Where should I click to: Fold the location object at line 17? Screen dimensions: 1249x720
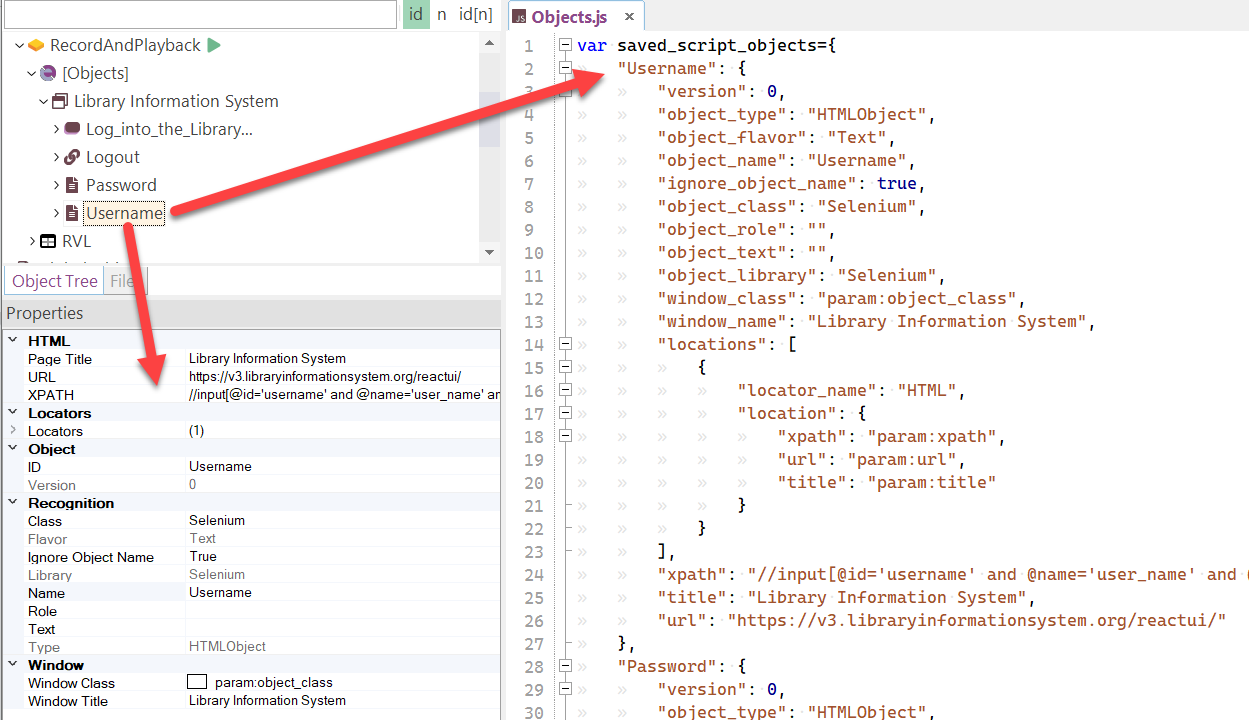coord(565,413)
